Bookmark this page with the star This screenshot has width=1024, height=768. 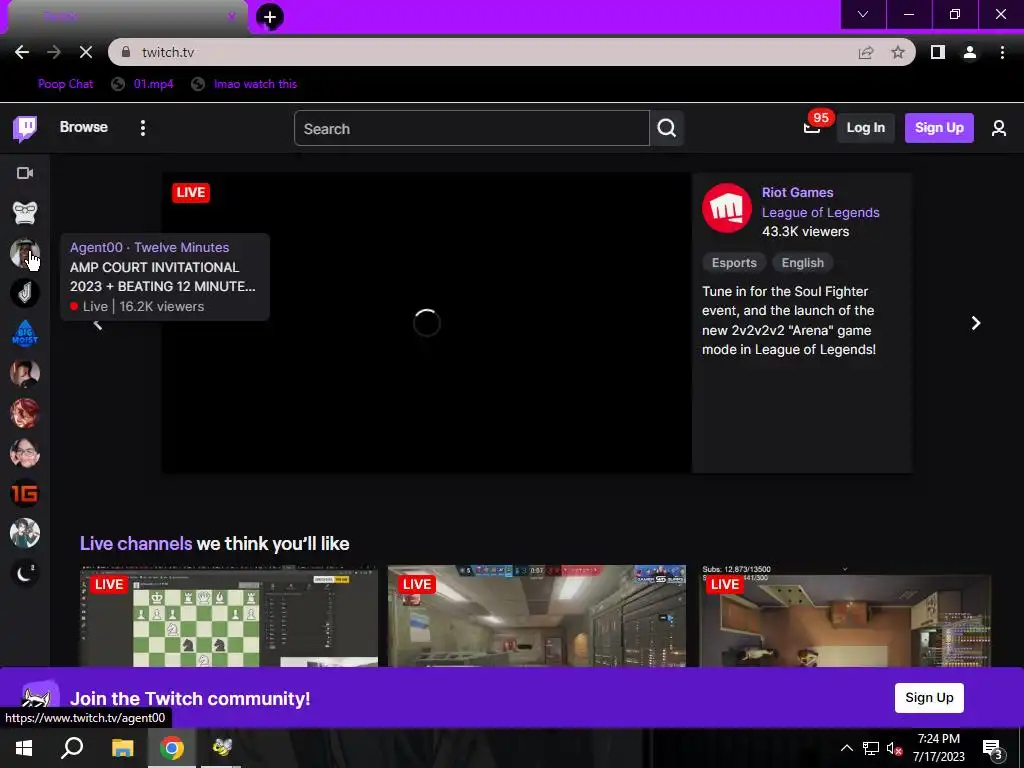point(898,52)
